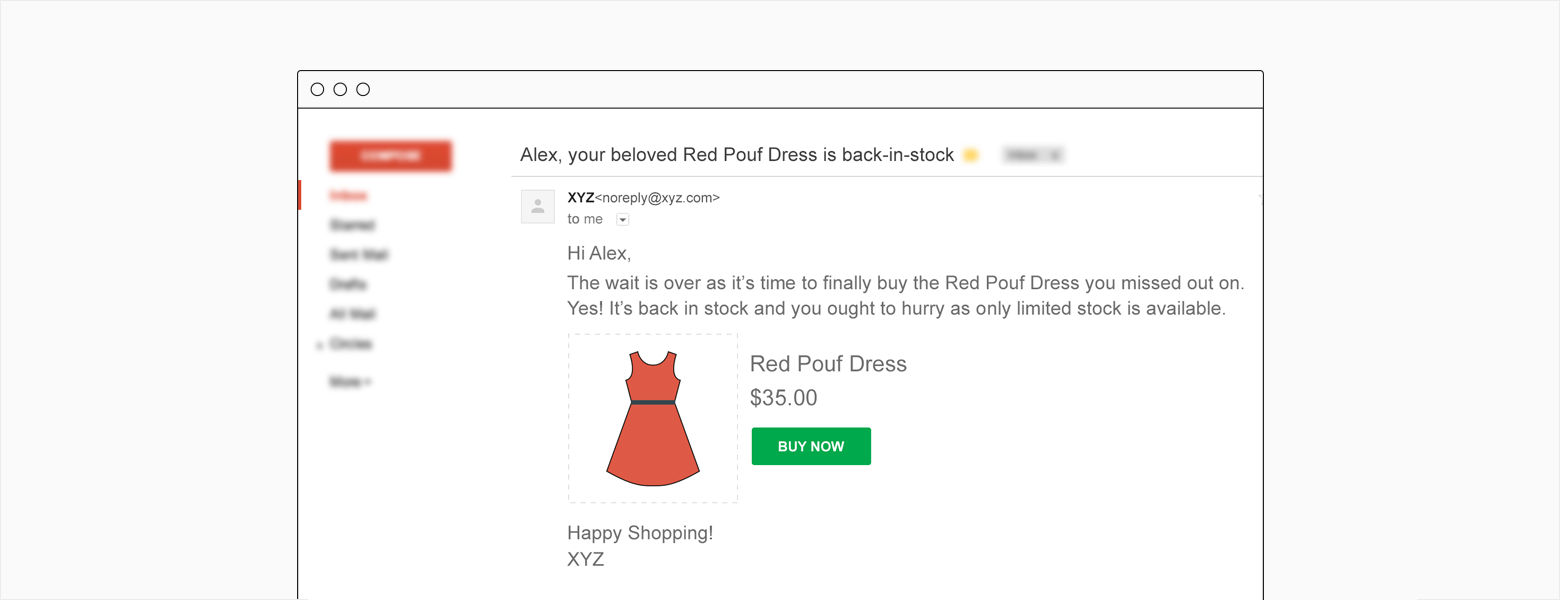The image size is (1560, 600).
Task: Click the sender's profile avatar icon
Action: tap(537, 206)
